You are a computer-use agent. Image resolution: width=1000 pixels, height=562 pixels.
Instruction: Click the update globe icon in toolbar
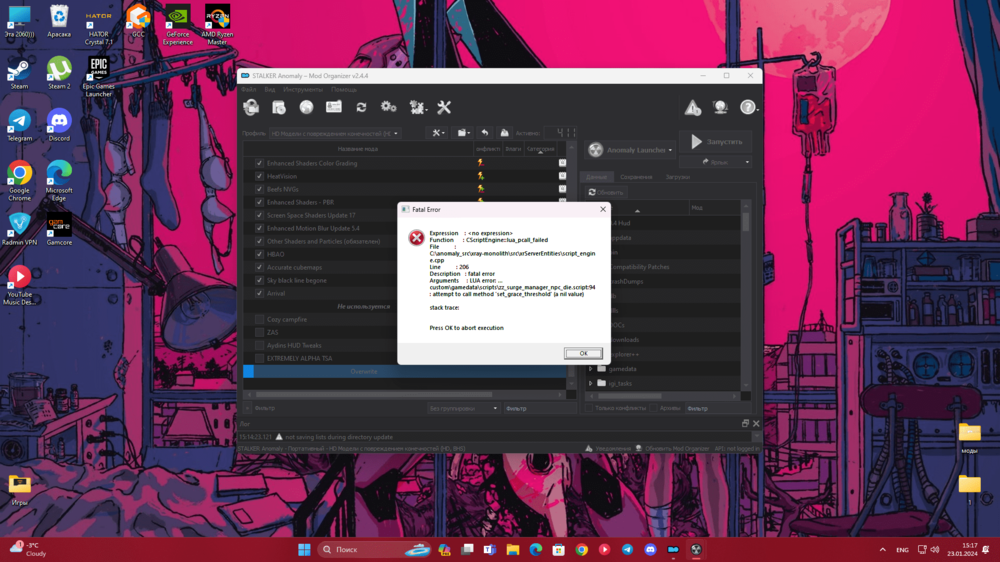[x=720, y=107]
